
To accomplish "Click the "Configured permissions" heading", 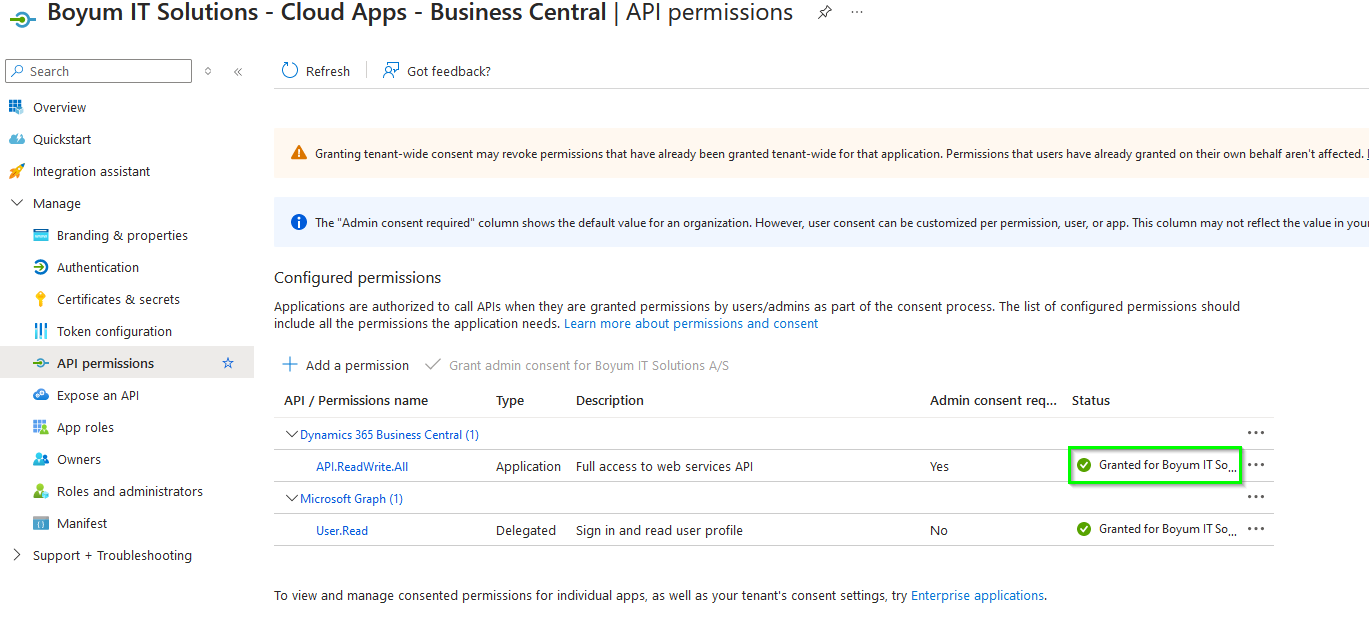I will coord(357,277).
